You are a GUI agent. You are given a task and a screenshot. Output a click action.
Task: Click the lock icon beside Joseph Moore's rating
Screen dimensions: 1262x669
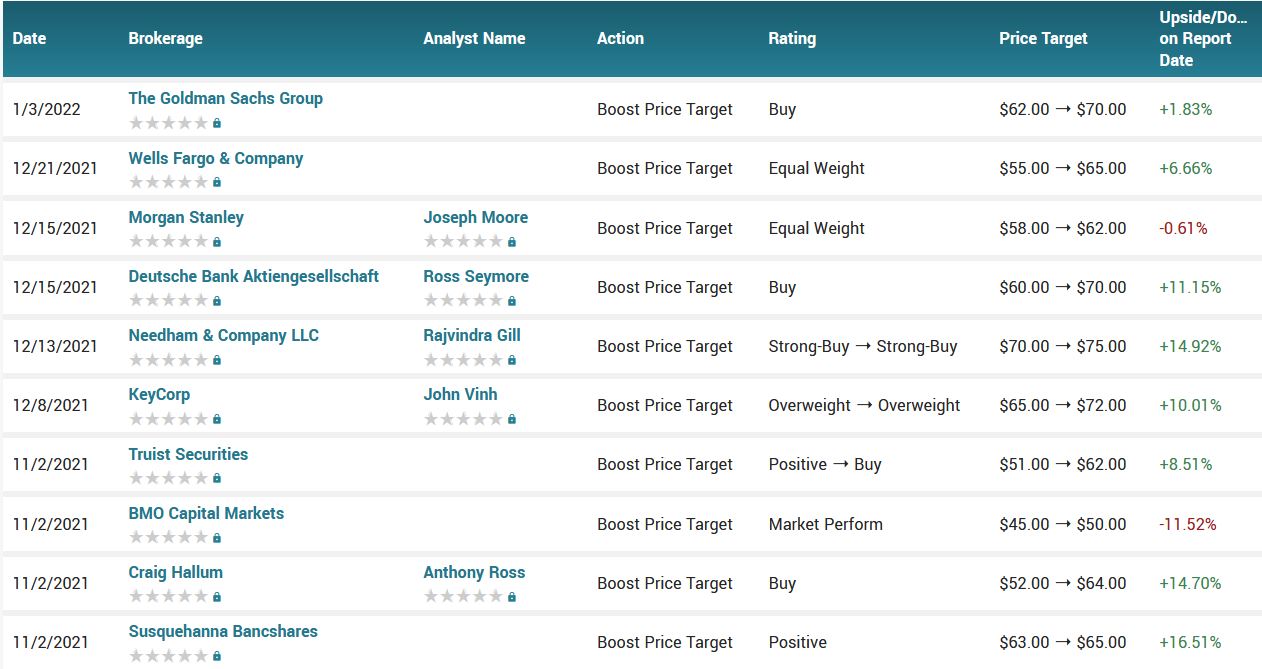coord(512,241)
